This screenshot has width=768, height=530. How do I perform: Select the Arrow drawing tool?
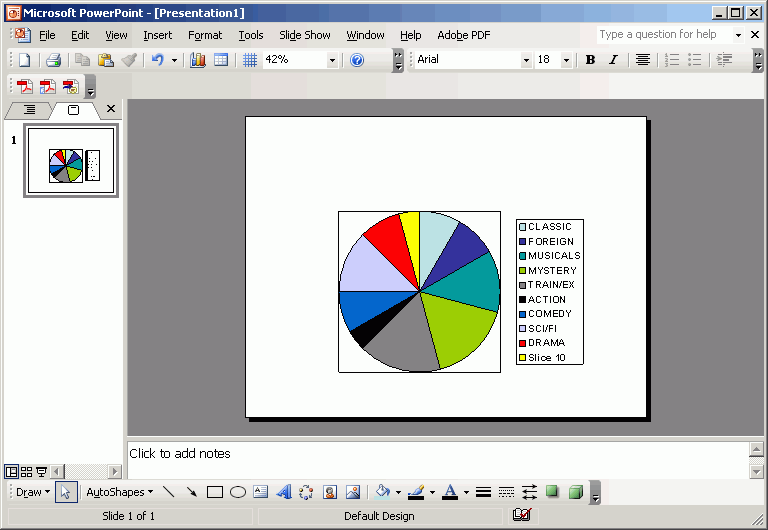[x=191, y=492]
